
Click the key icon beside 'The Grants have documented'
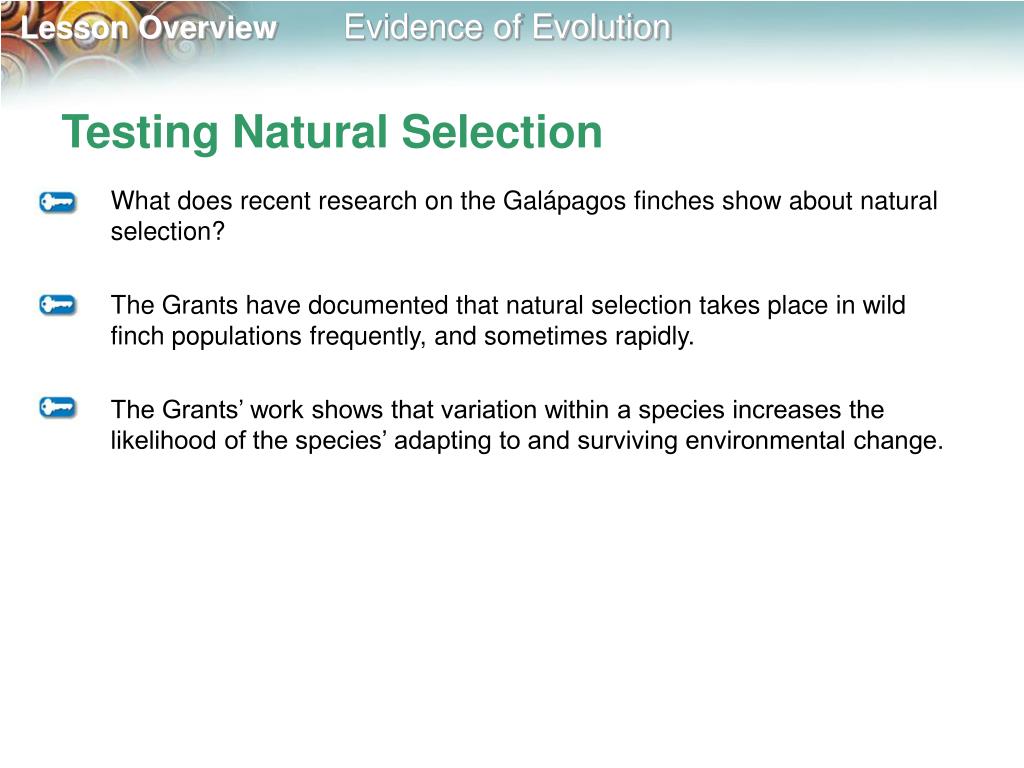tap(57, 305)
